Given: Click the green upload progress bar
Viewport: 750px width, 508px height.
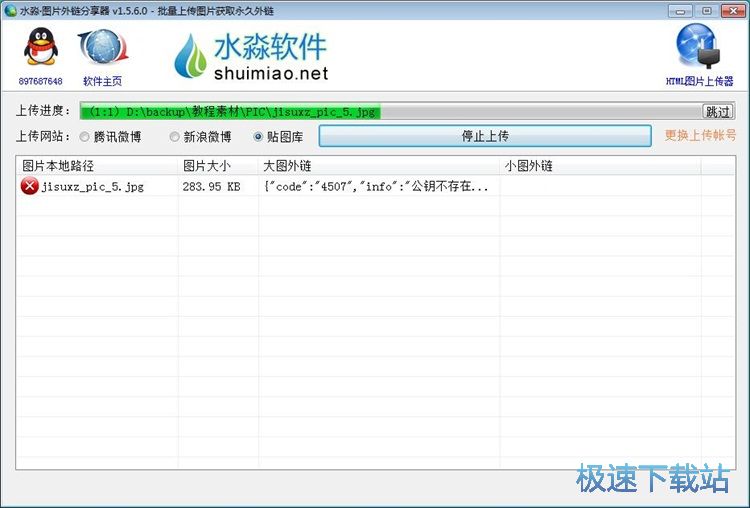Looking at the screenshot, I should [x=230, y=111].
